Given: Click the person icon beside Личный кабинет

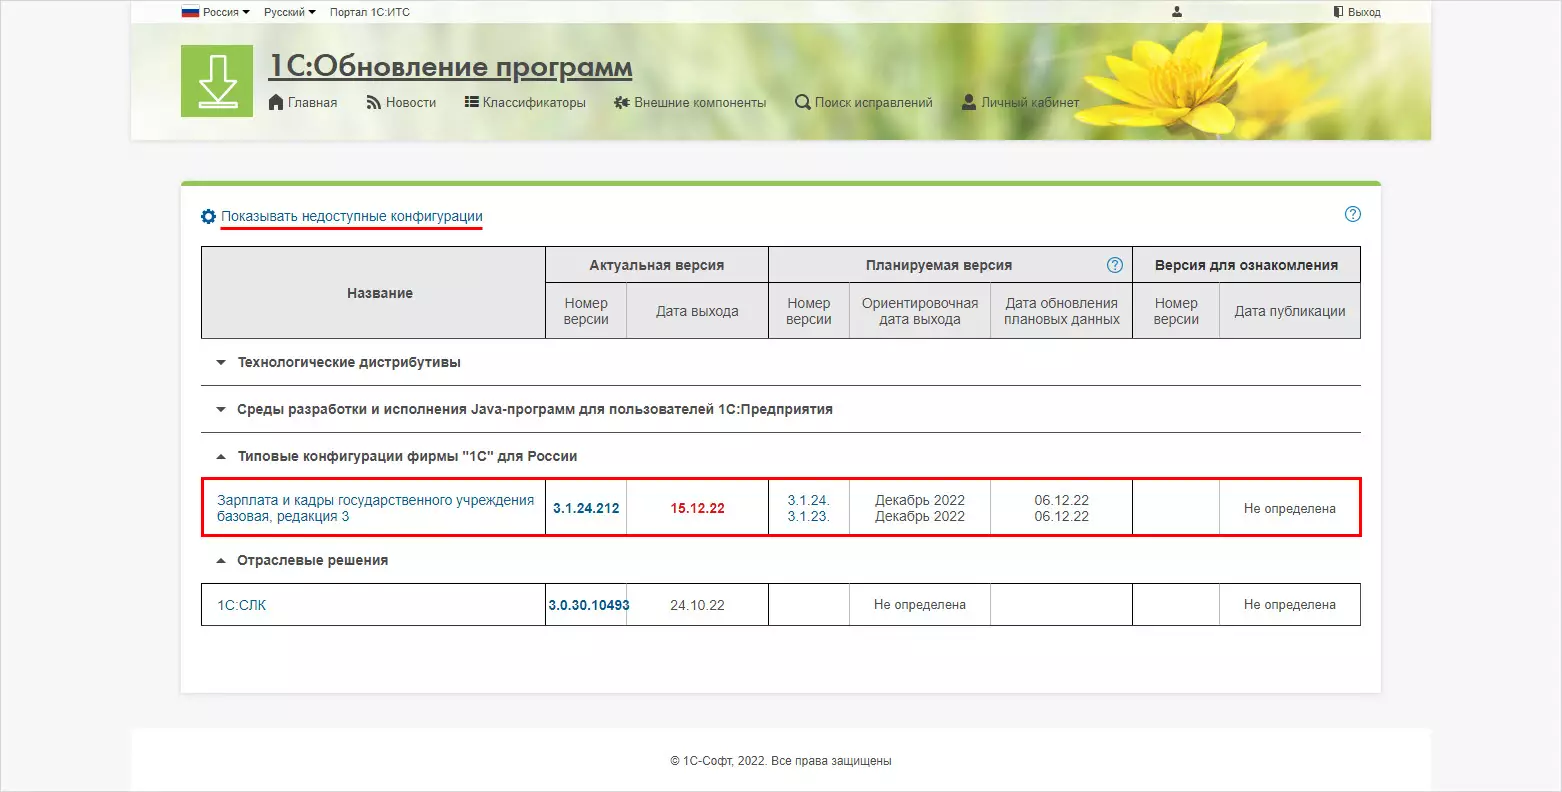Looking at the screenshot, I should pyautogui.click(x=969, y=102).
